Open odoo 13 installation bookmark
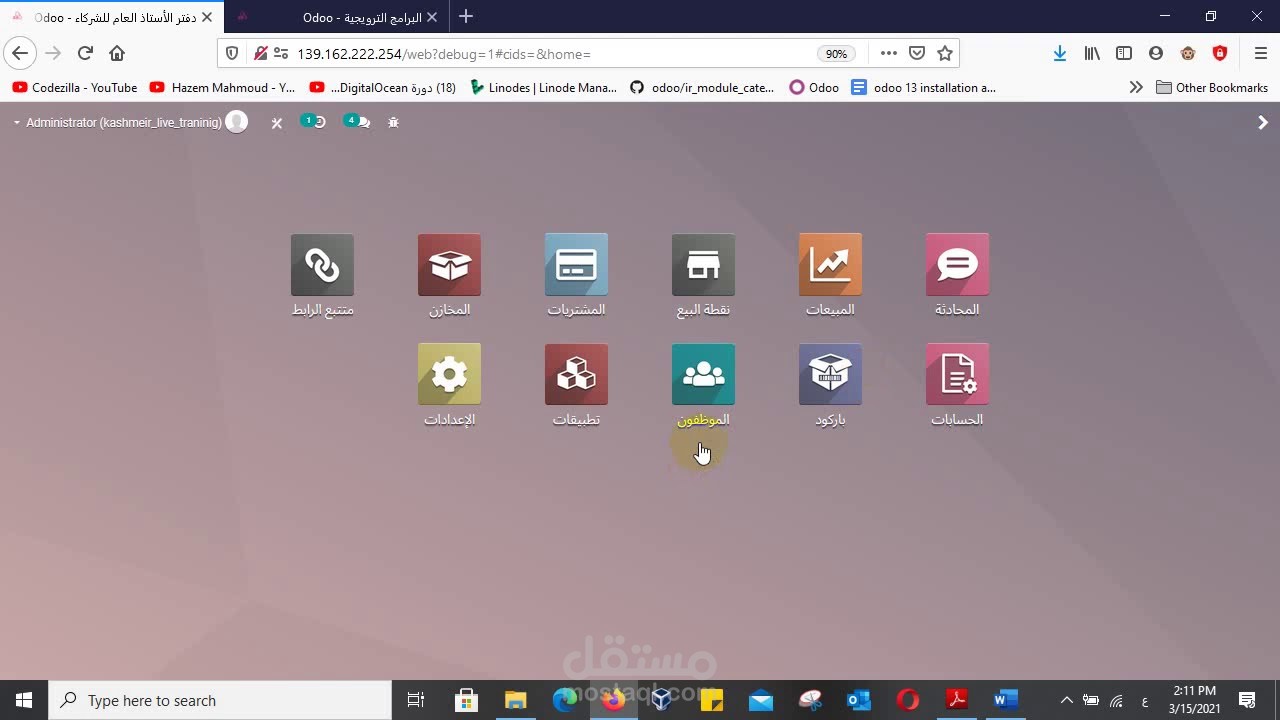Screen dimensions: 1280x720 pyautogui.click(x=924, y=88)
